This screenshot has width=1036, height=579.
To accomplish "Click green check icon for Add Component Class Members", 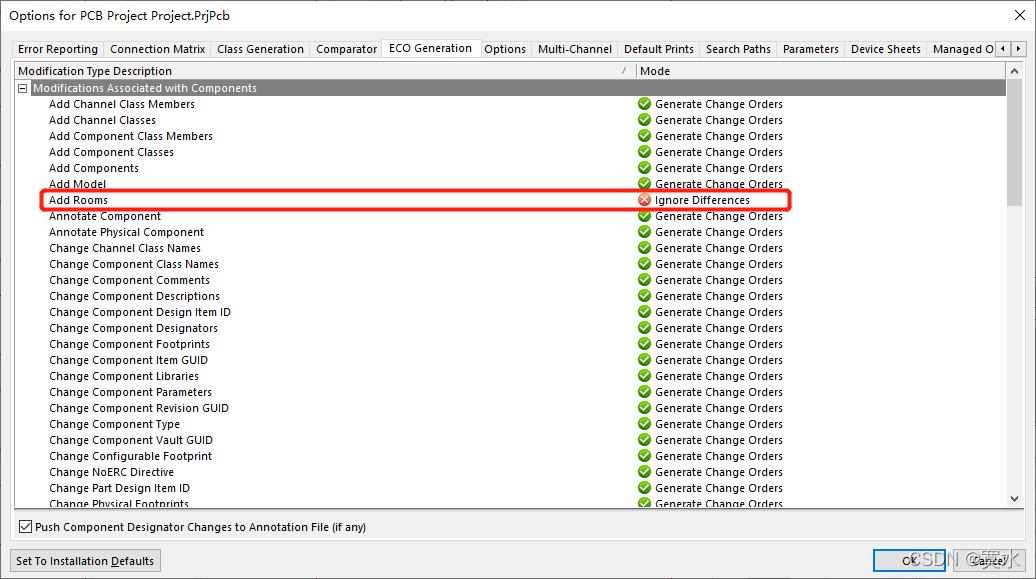I will coord(644,135).
